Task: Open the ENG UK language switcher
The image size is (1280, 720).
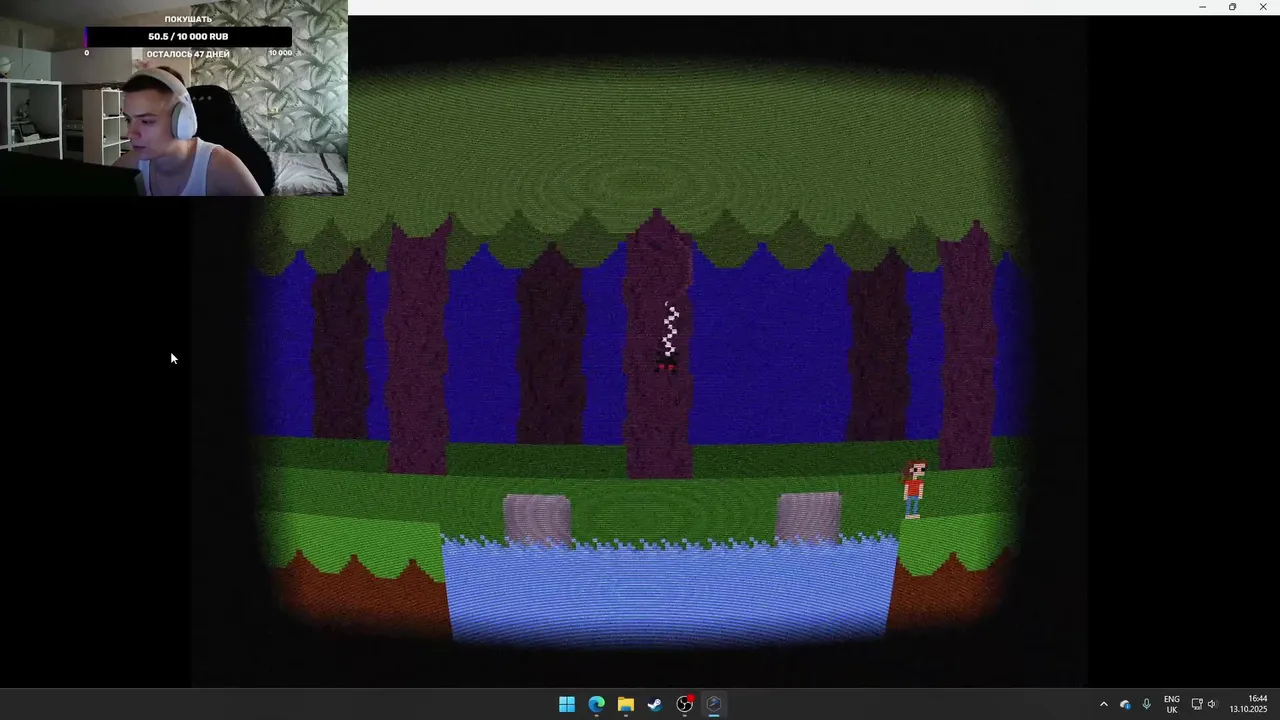Action: [x=1172, y=704]
